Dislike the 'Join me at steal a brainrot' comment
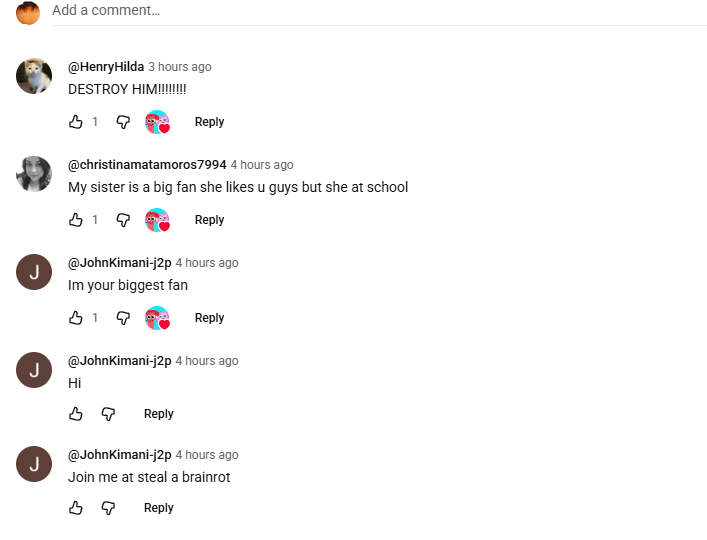 108,508
